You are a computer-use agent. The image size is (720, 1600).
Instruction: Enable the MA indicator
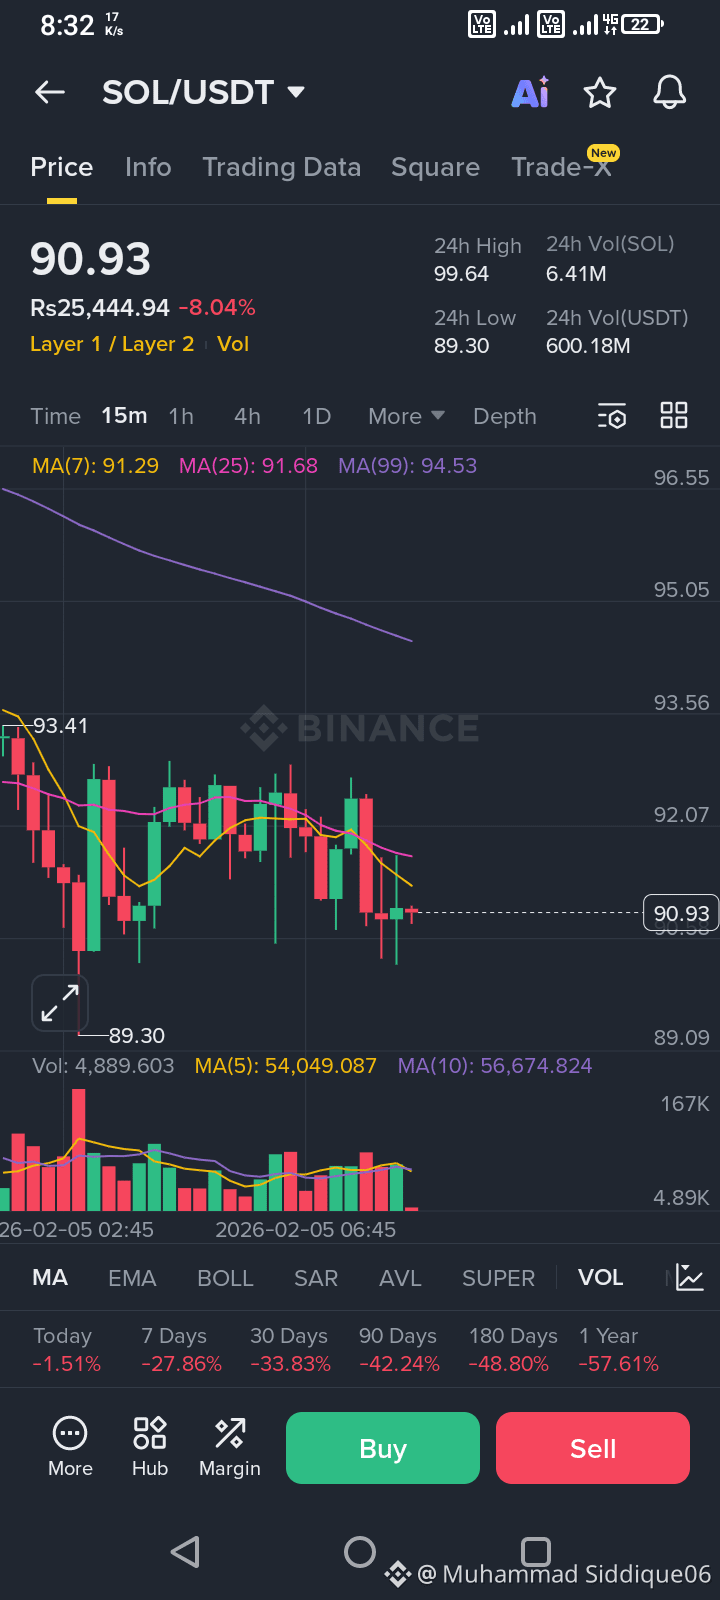(50, 1278)
